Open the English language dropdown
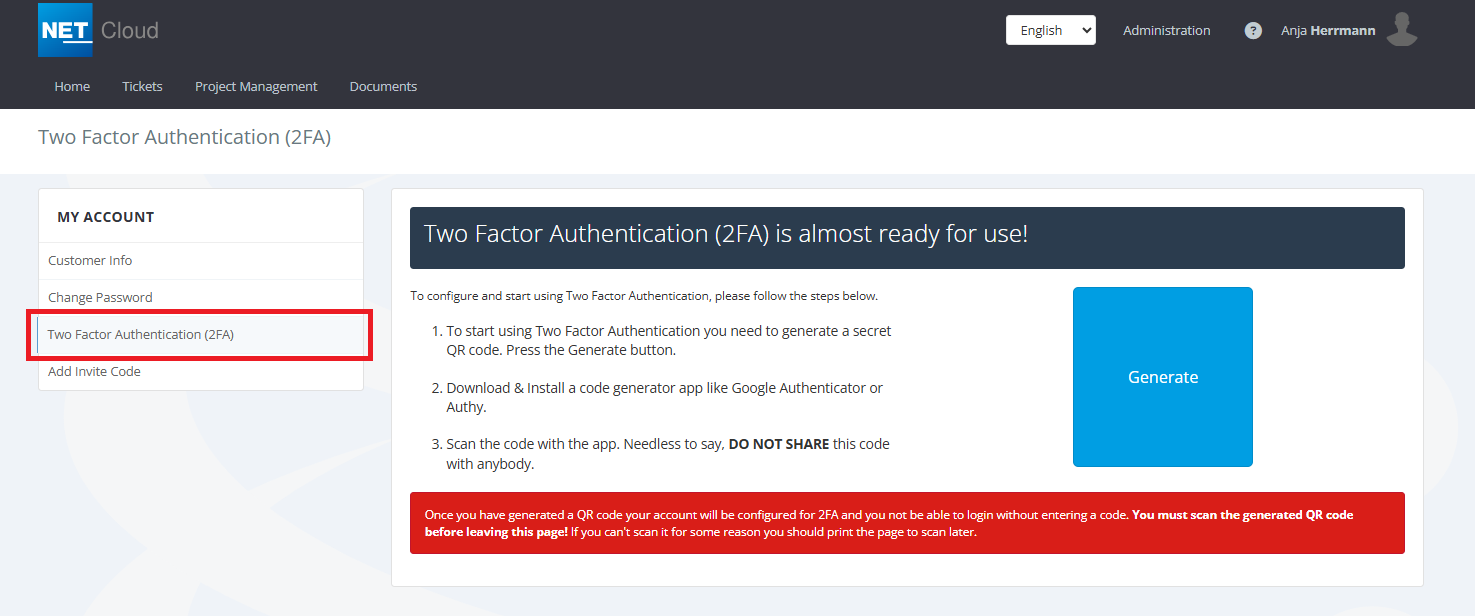This screenshot has height=616, width=1475. (1050, 30)
